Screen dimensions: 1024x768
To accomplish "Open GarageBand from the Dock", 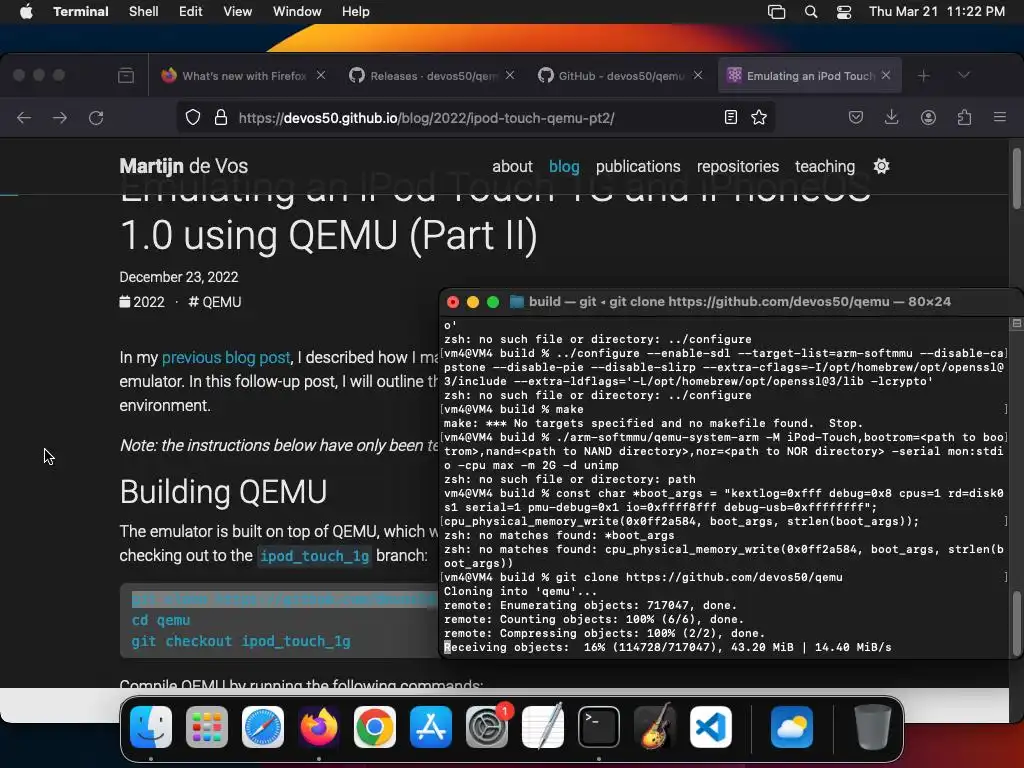I will pos(655,727).
